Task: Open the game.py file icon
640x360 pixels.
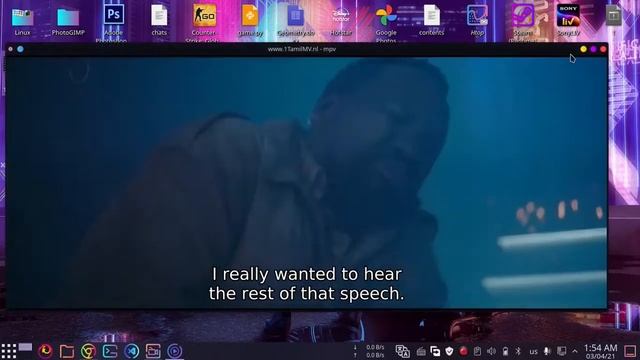Action: pyautogui.click(x=250, y=20)
